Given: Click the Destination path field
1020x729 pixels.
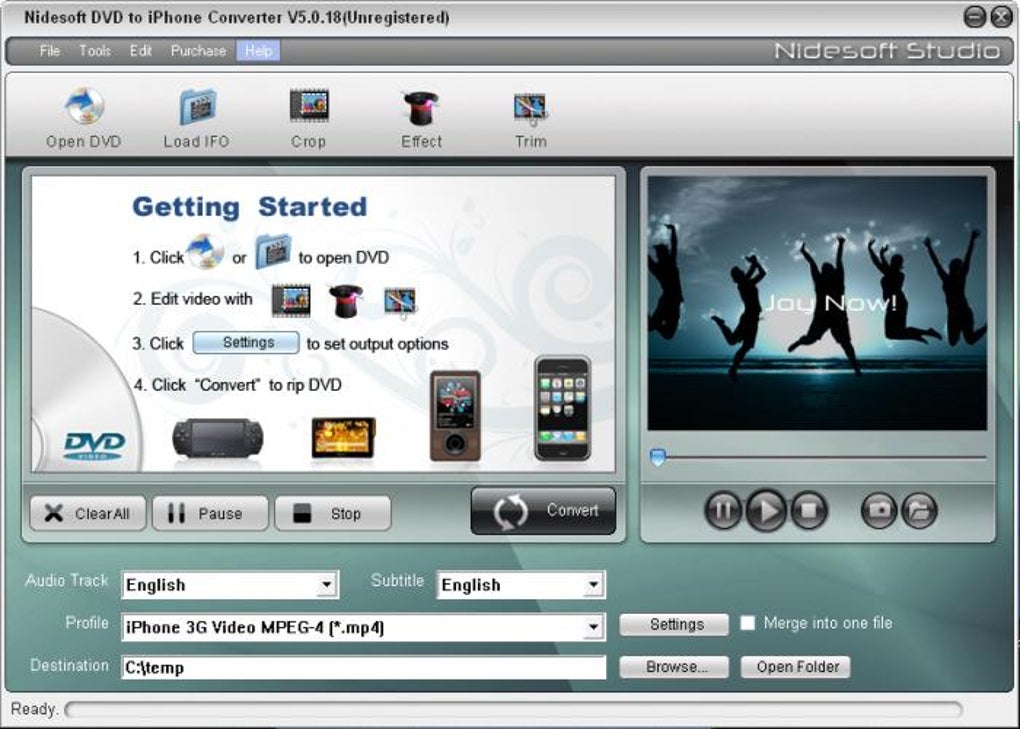Looking at the screenshot, I should pyautogui.click(x=364, y=668).
